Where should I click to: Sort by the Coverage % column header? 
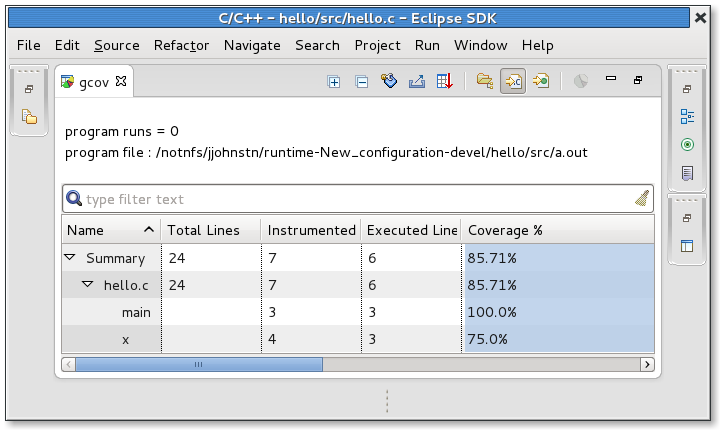(558, 230)
